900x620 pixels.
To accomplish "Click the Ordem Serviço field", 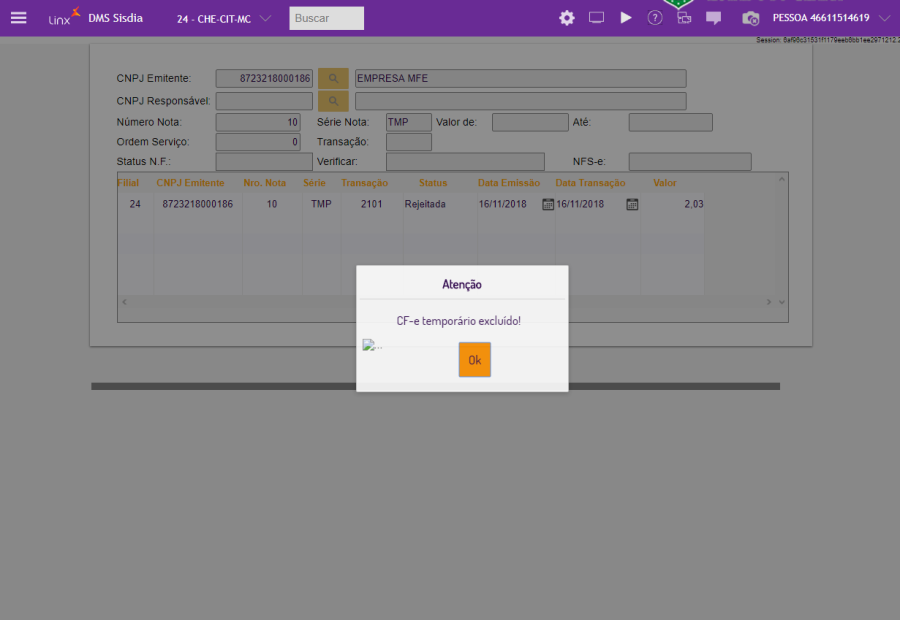I will point(258,142).
